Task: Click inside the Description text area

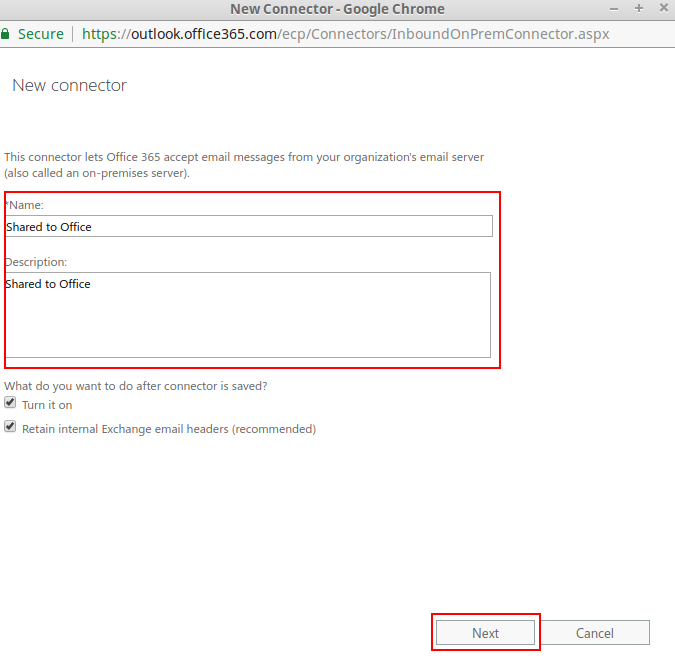Action: click(248, 315)
